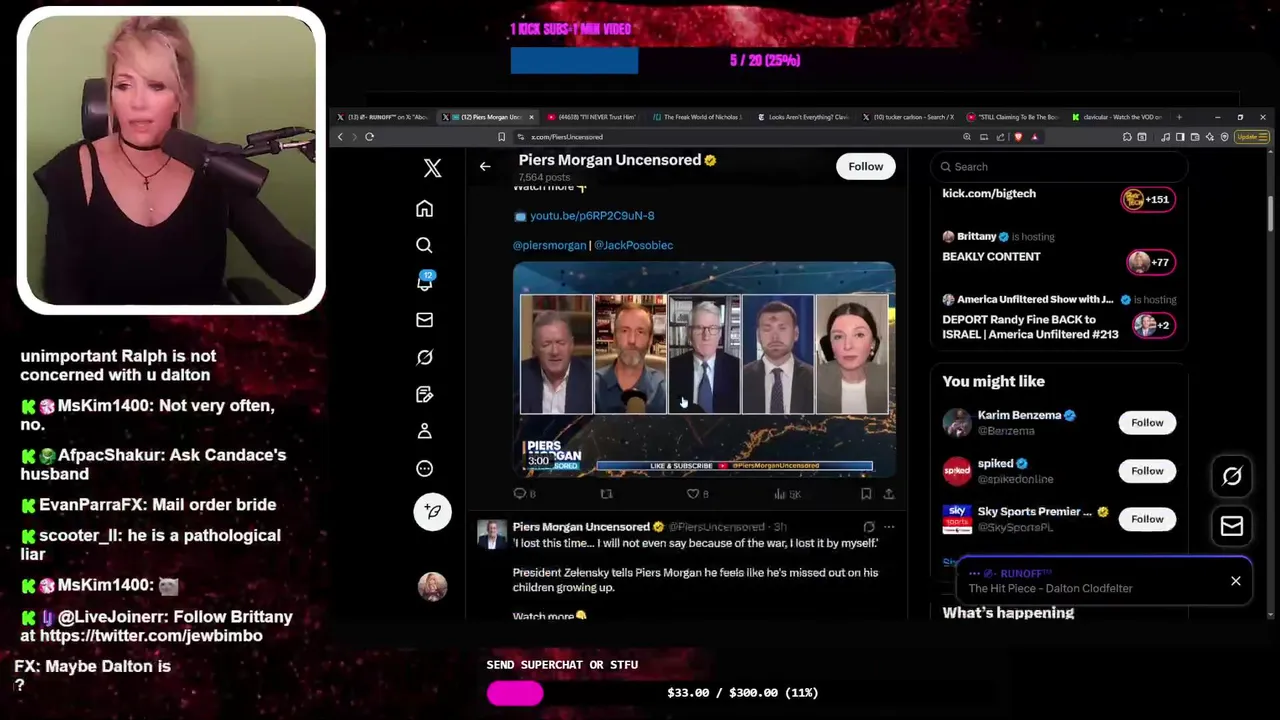This screenshot has width=1280, height=720.
Task: Switch to 'STILL Claiming To Be The Boss' tab
Action: point(1013,117)
